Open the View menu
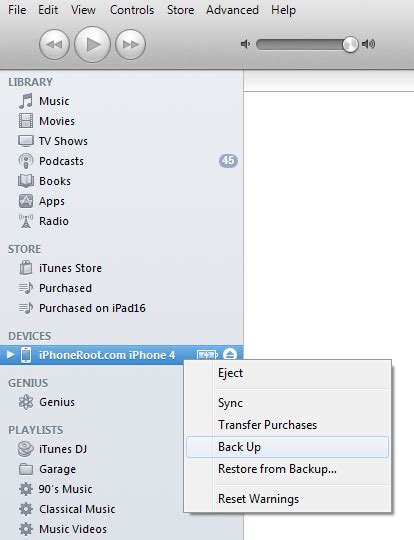This screenshot has height=540, width=414. [83, 10]
